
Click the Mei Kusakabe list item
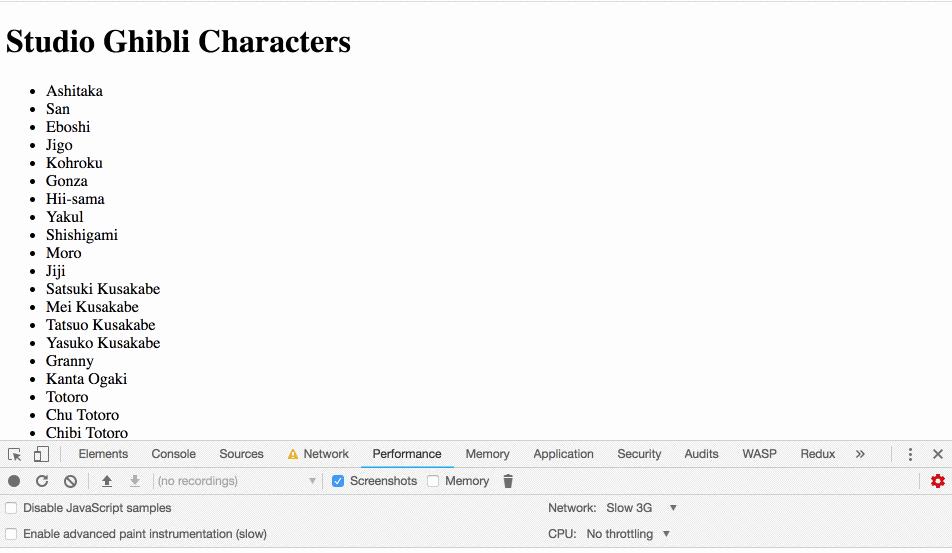coord(92,307)
